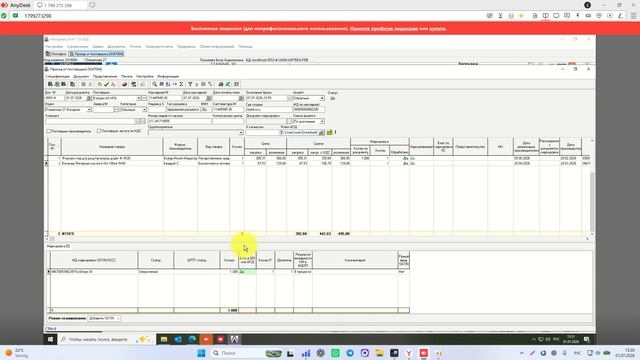Click the copy documents toolbar icon
The height and width of the screenshot is (360, 640).
(x=72, y=84)
